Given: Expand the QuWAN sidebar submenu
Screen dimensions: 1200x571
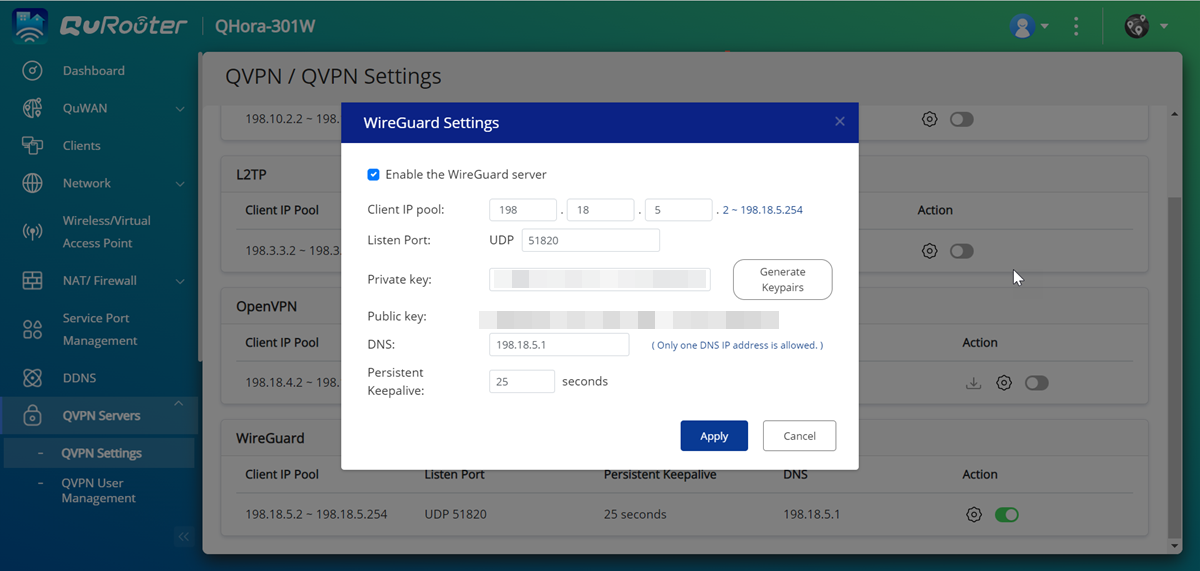Looking at the screenshot, I should (180, 109).
